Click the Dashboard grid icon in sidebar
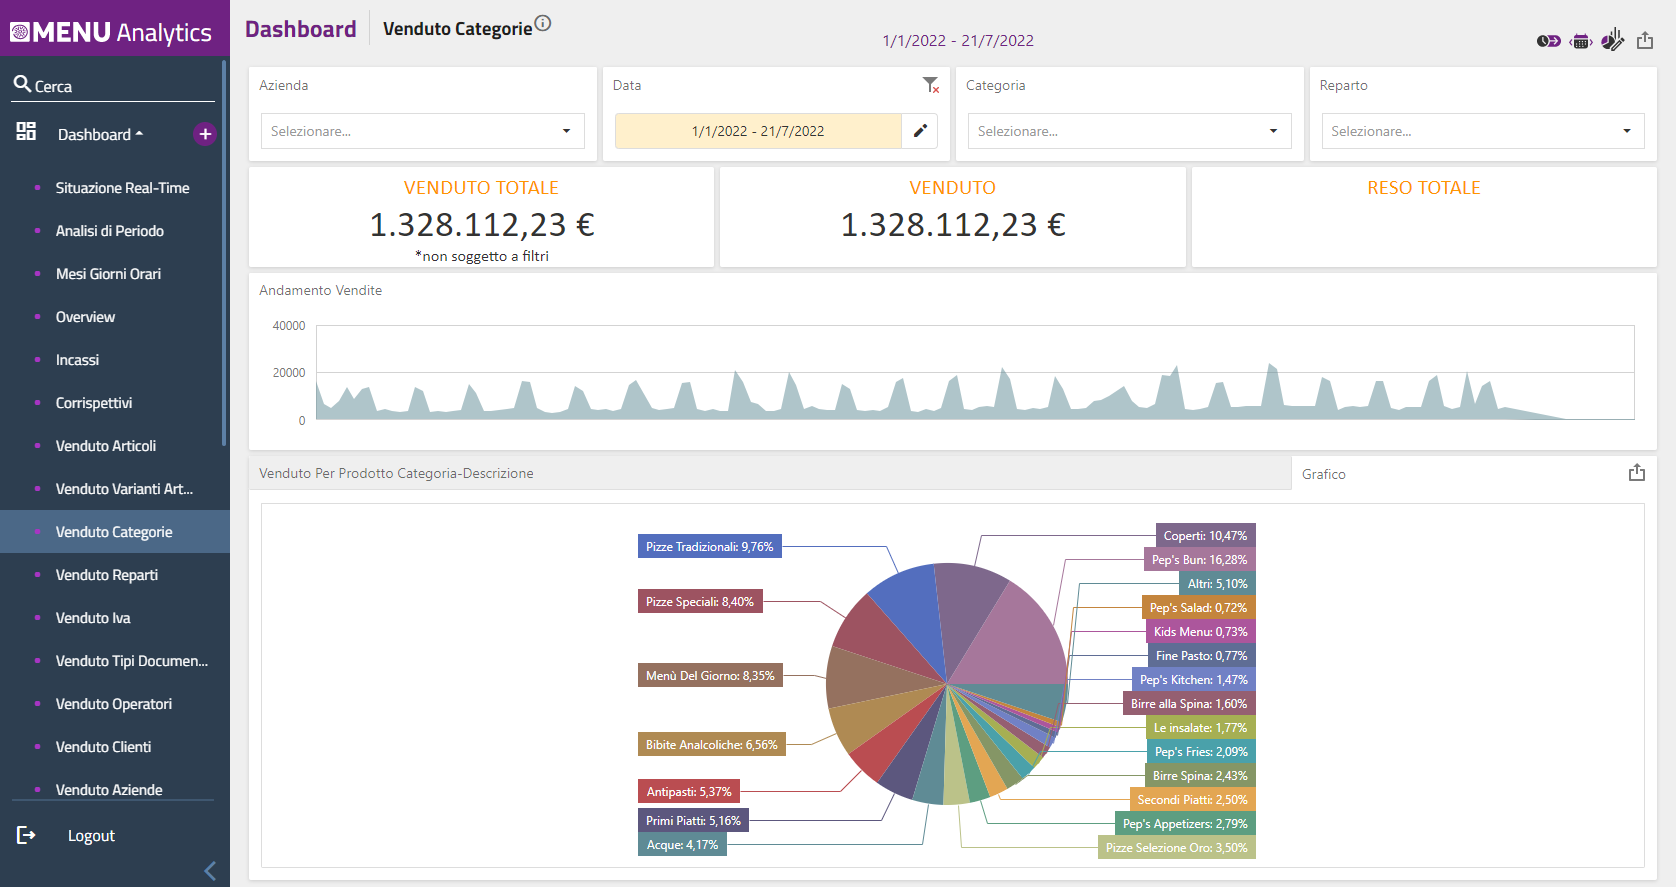 (26, 131)
